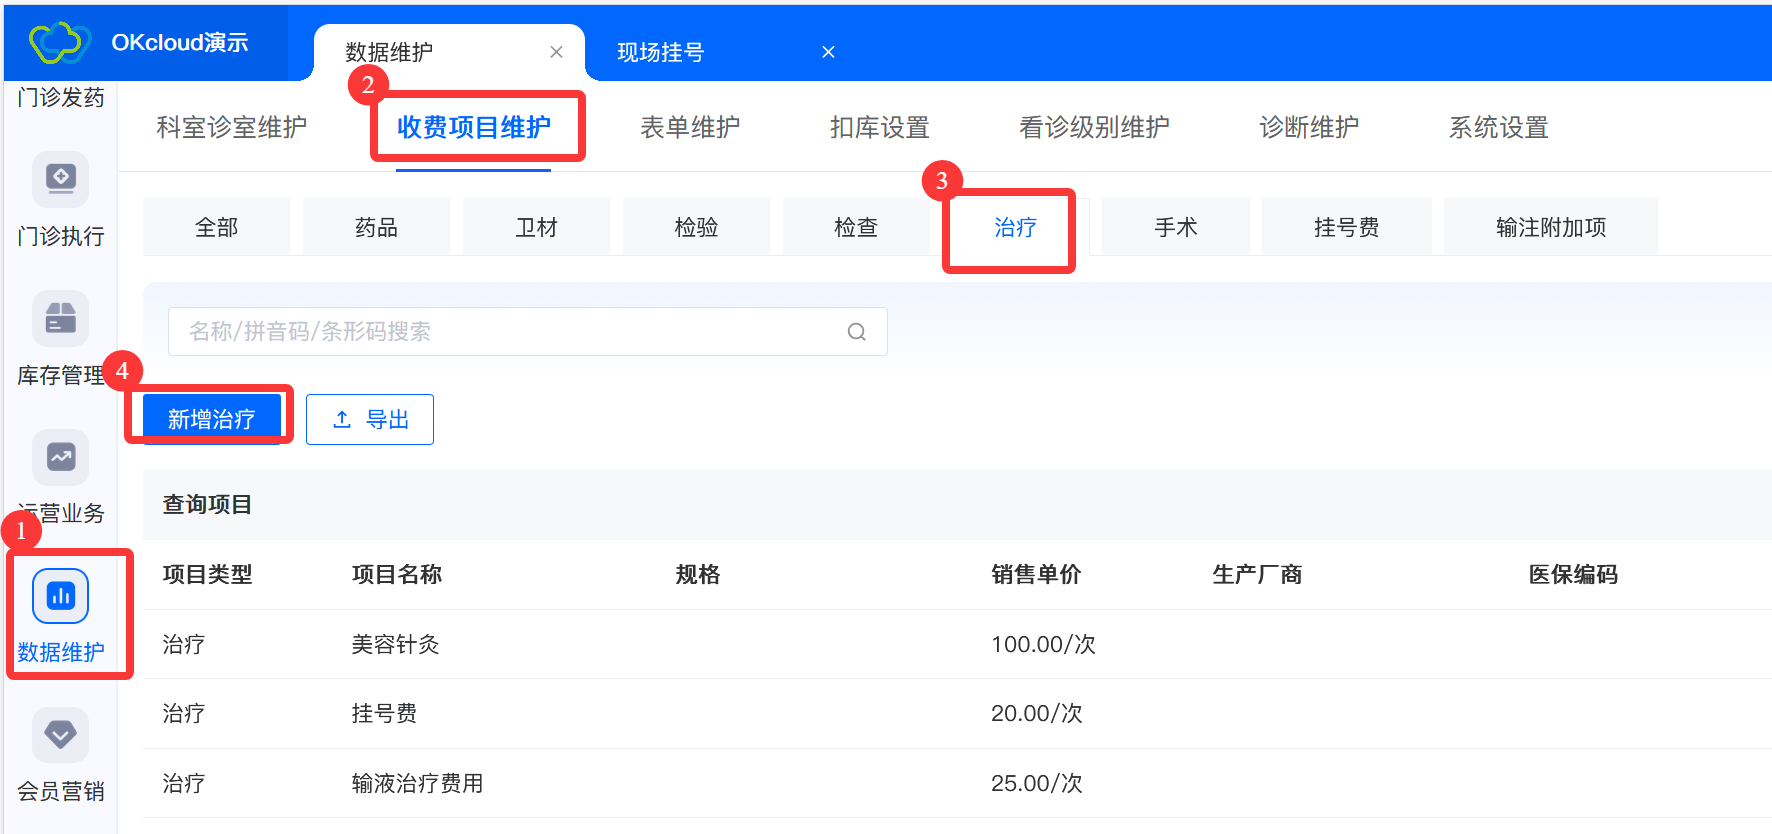Close the 数据维护 tab

point(556,52)
